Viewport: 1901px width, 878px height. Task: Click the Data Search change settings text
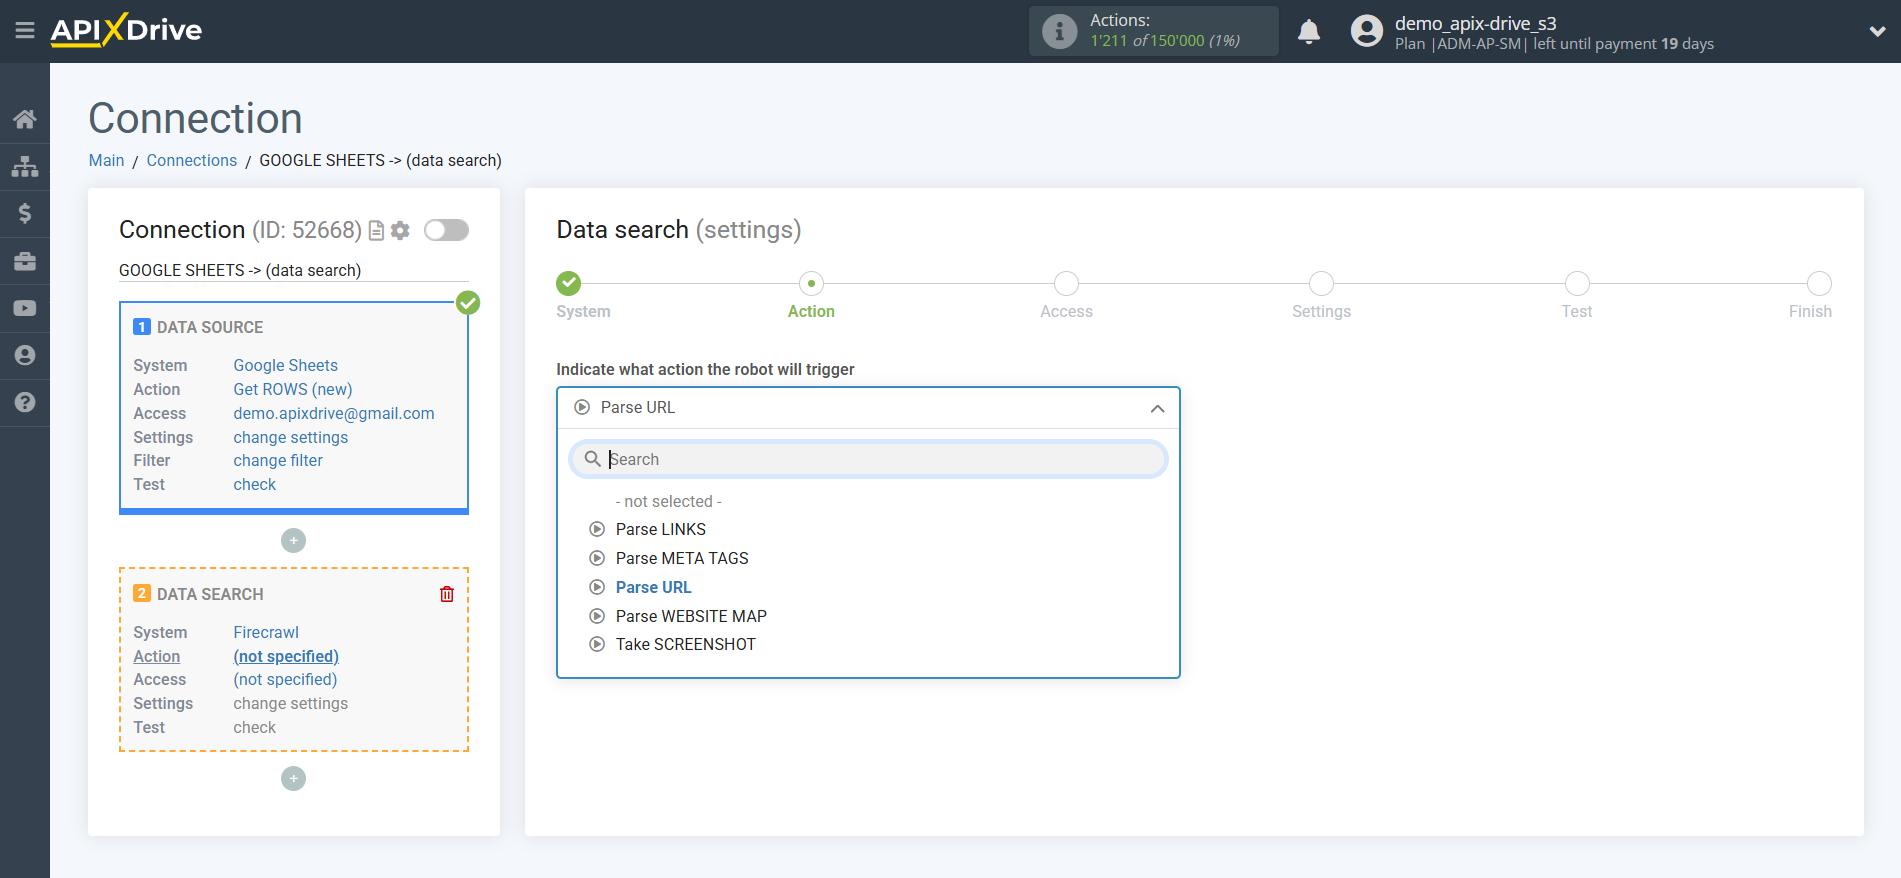click(x=291, y=703)
